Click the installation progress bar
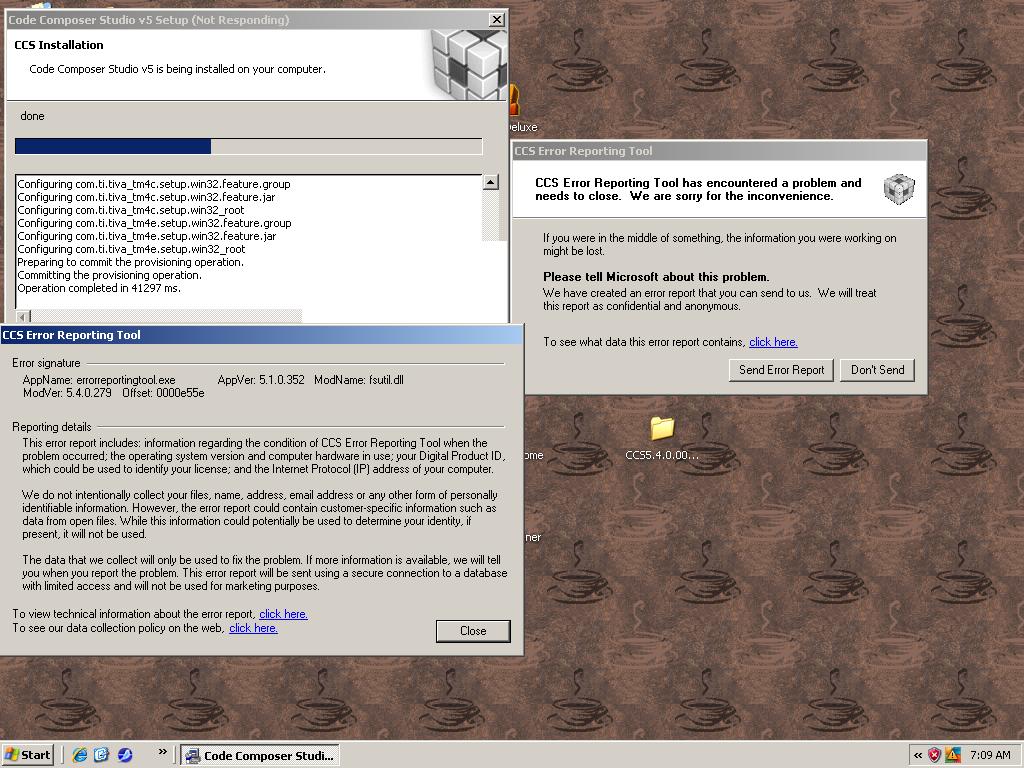Image resolution: width=1024 pixels, height=768 pixels. pyautogui.click(x=249, y=146)
